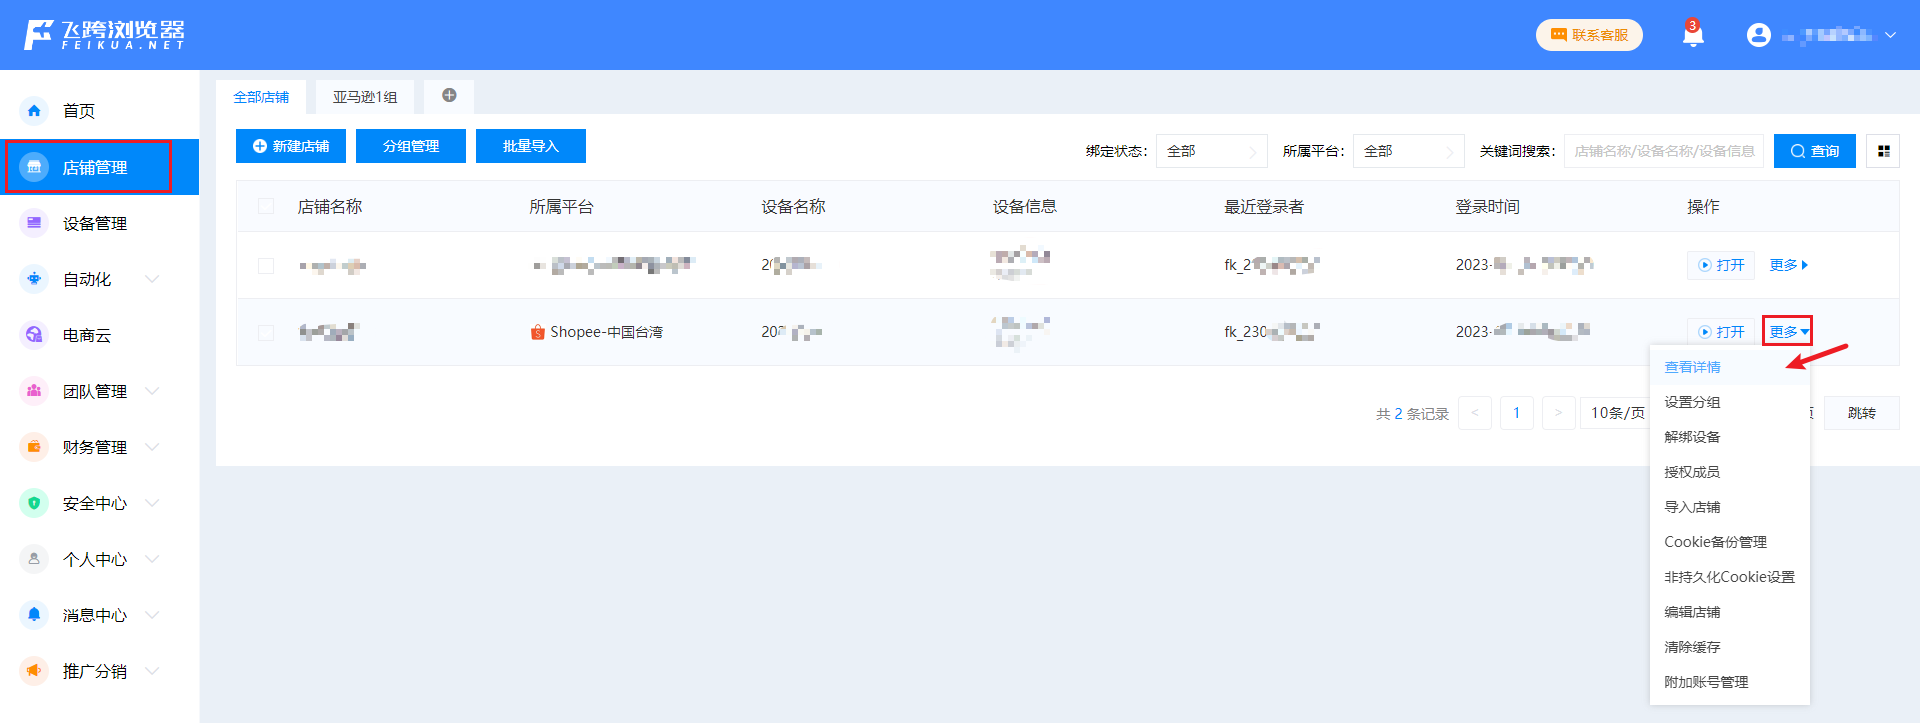Open 设备管理 in the sidebar
Screen dimensions: 1920x723
tap(100, 223)
